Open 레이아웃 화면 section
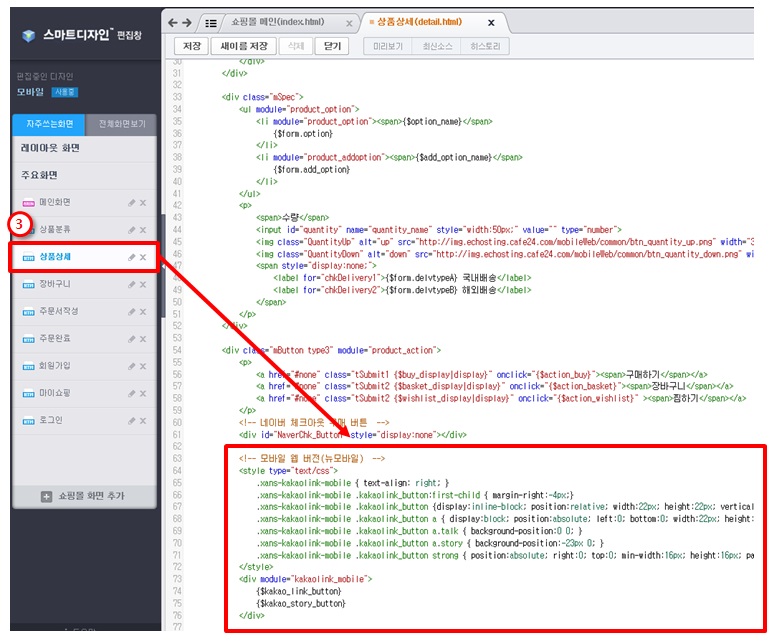The image size is (776, 642). tap(85, 148)
